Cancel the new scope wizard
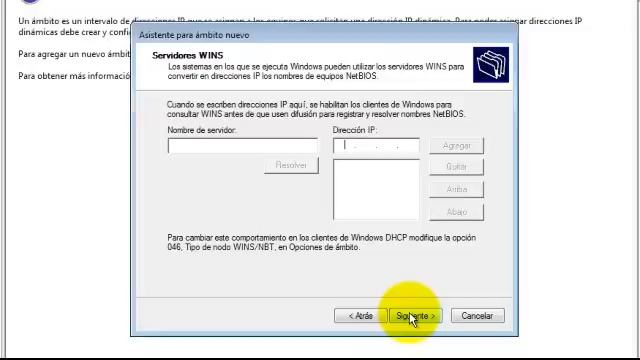Viewport: 640px width, 360px height. [478, 316]
